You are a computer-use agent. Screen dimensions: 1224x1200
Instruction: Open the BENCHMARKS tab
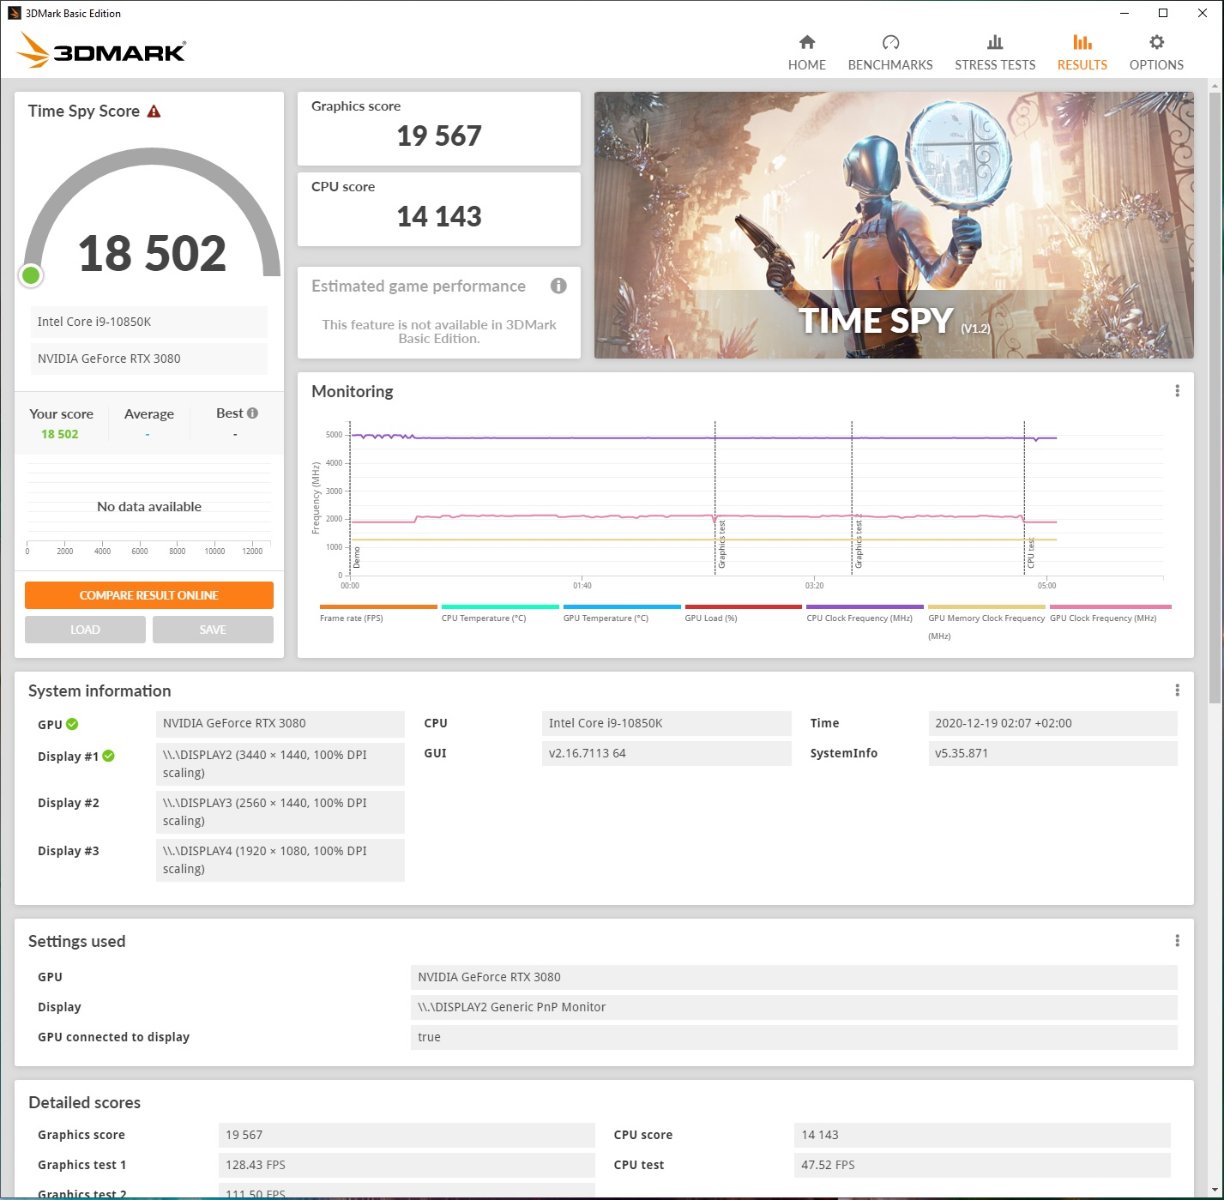(x=890, y=53)
